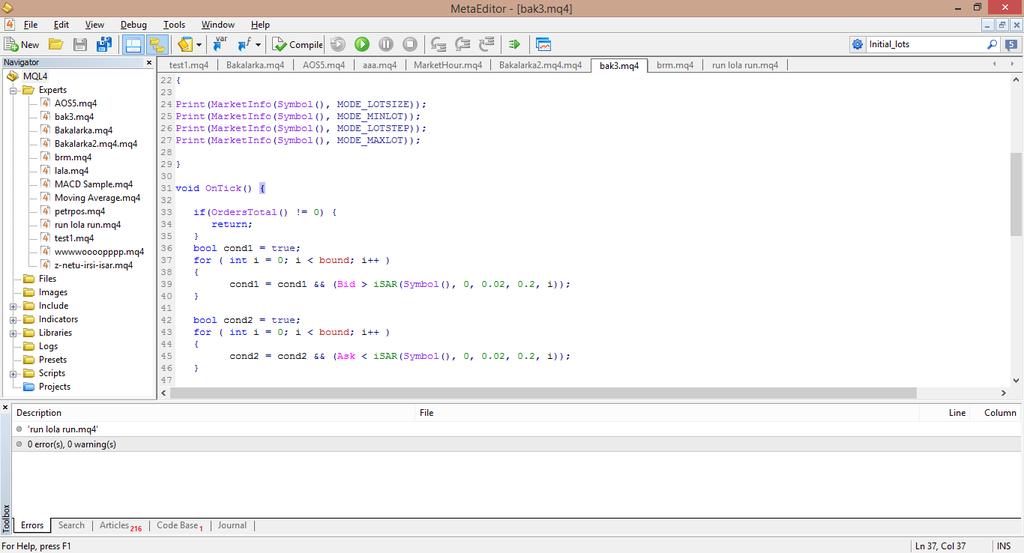
Task: Click the blue icon right of search magnifier
Action: pos(1011,44)
